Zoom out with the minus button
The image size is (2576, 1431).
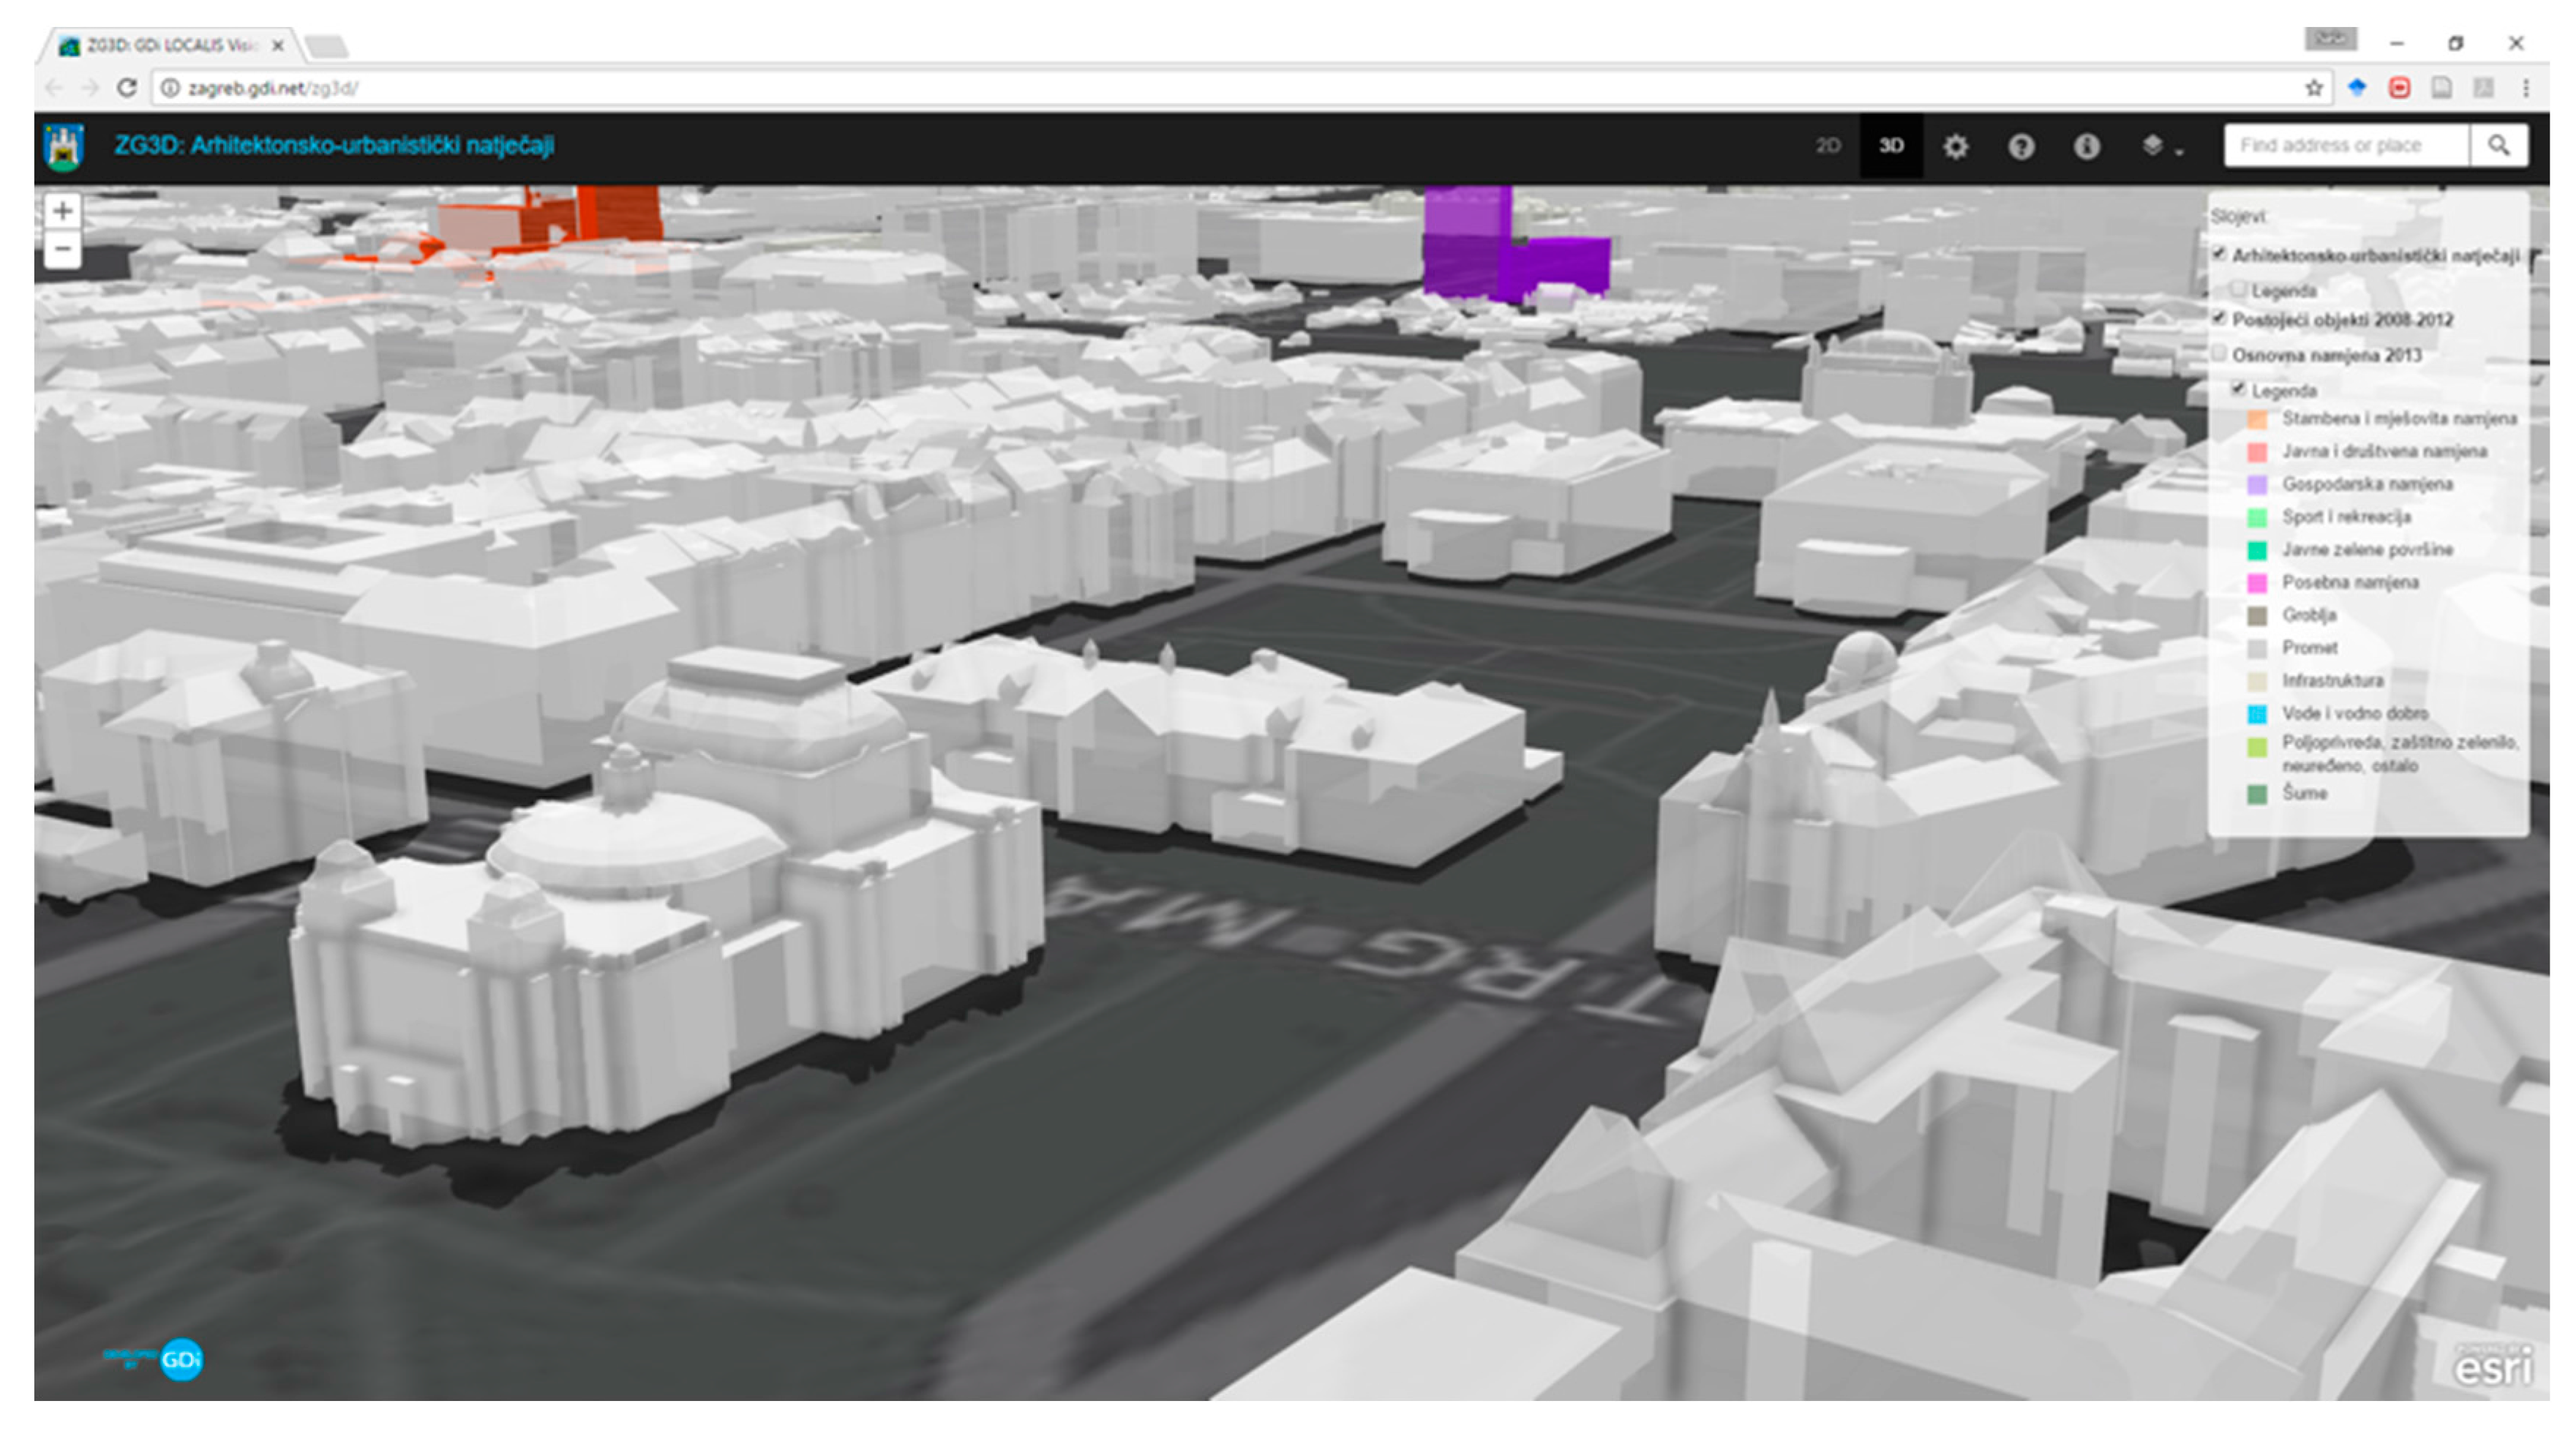[x=62, y=248]
